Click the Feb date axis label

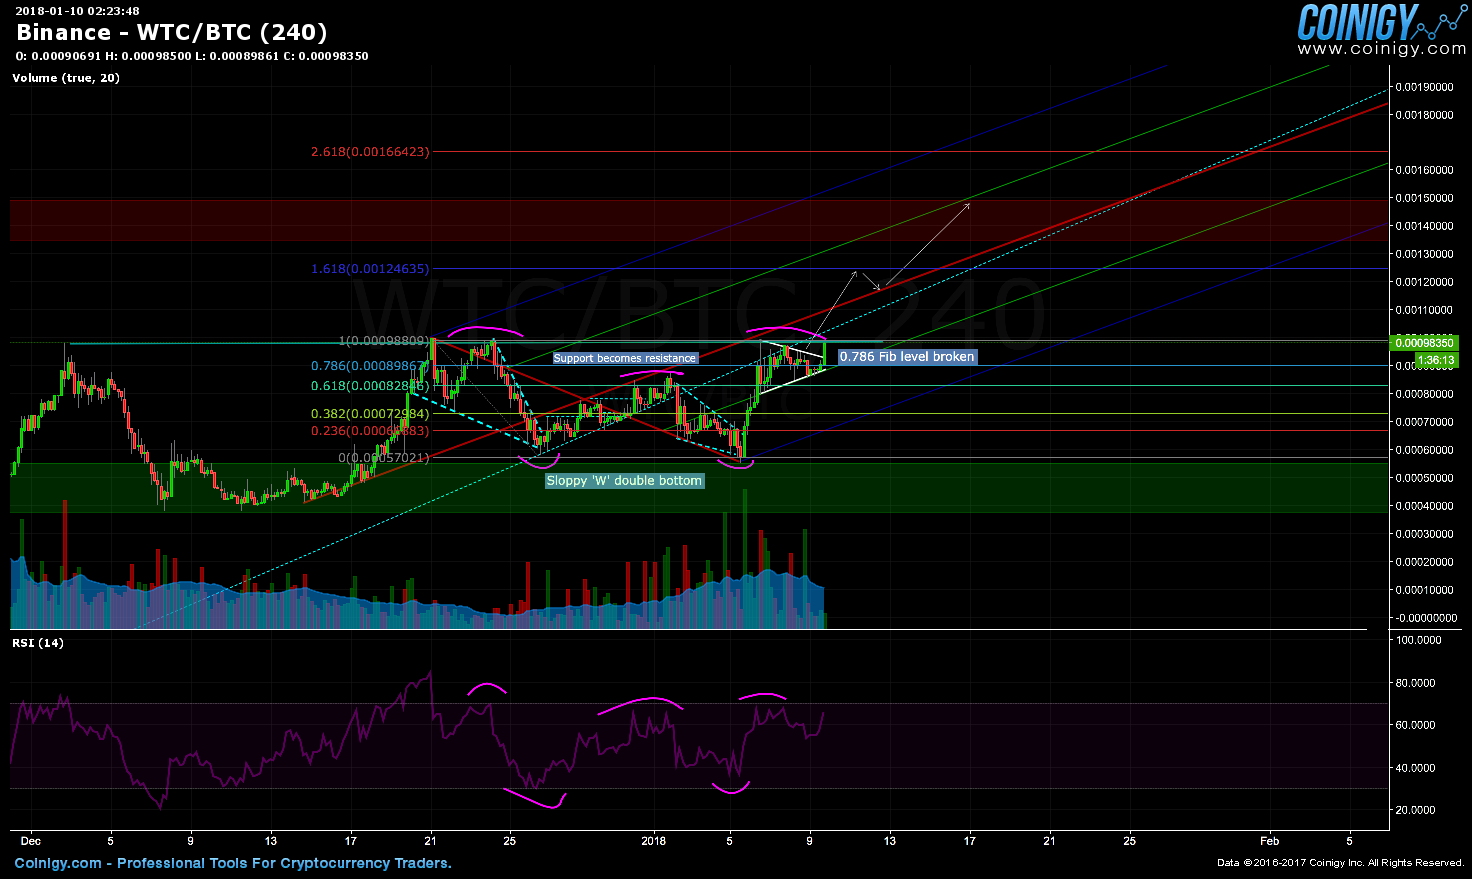click(1269, 841)
